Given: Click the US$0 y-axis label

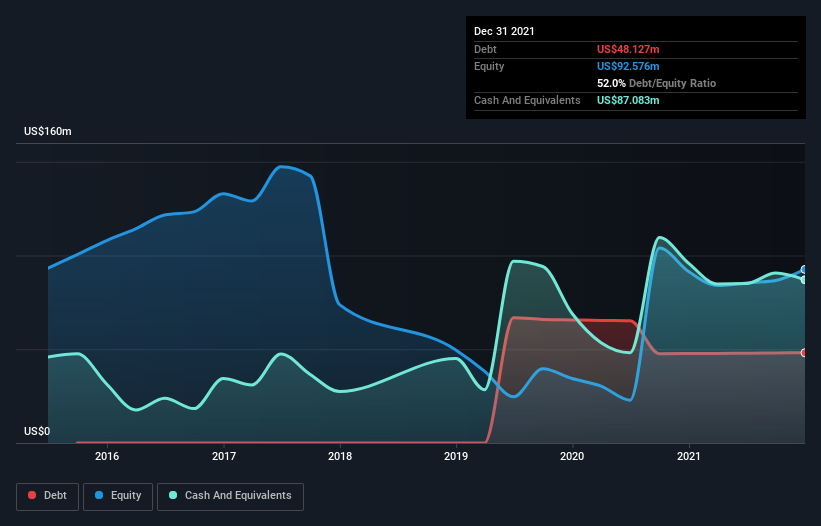Looking at the screenshot, I should tap(37, 431).
